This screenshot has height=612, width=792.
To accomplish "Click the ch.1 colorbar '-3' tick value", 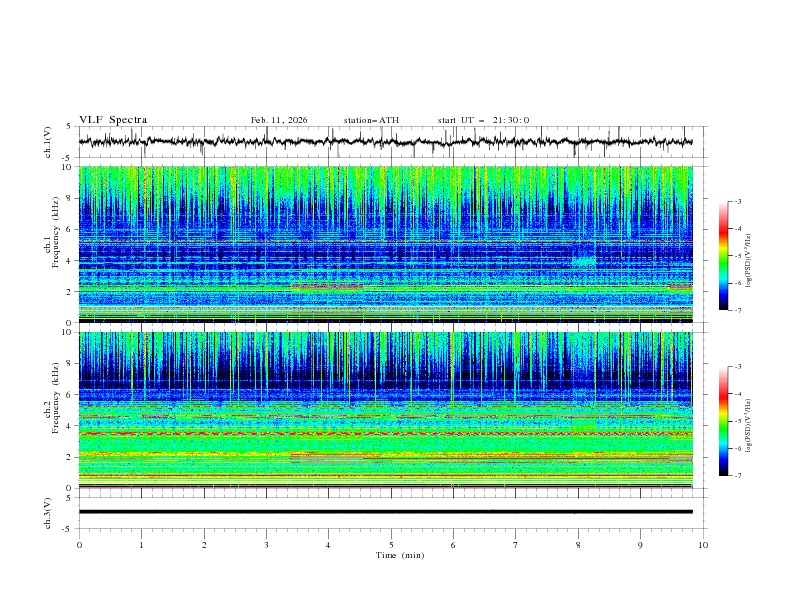I will click(737, 201).
